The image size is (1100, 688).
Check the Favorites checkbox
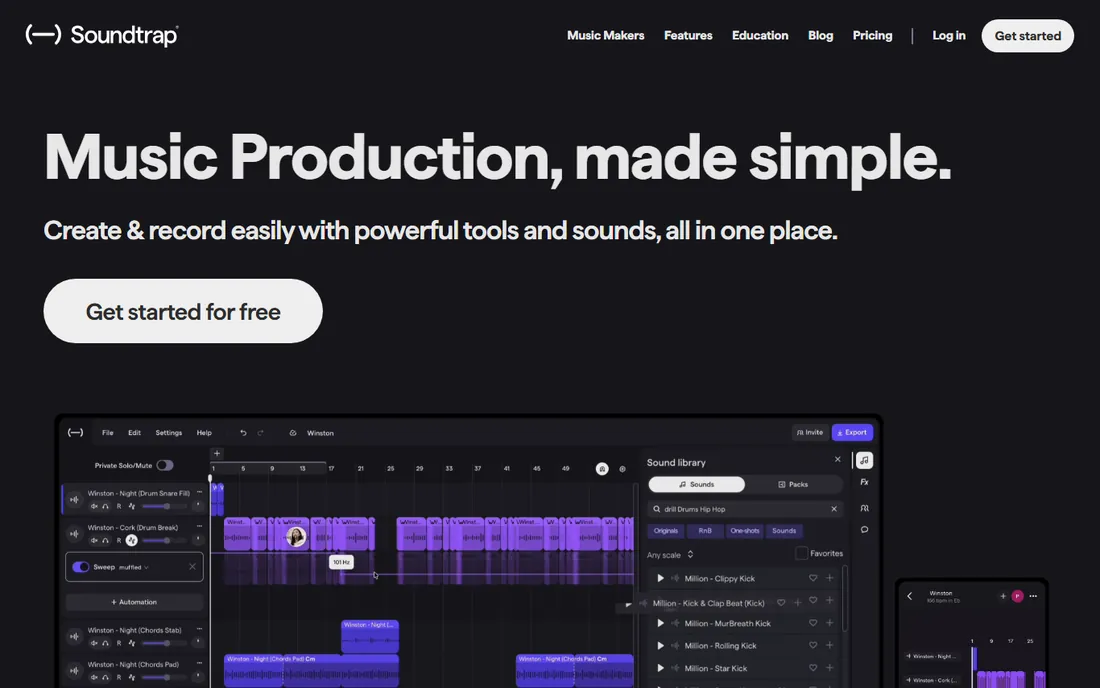point(801,553)
